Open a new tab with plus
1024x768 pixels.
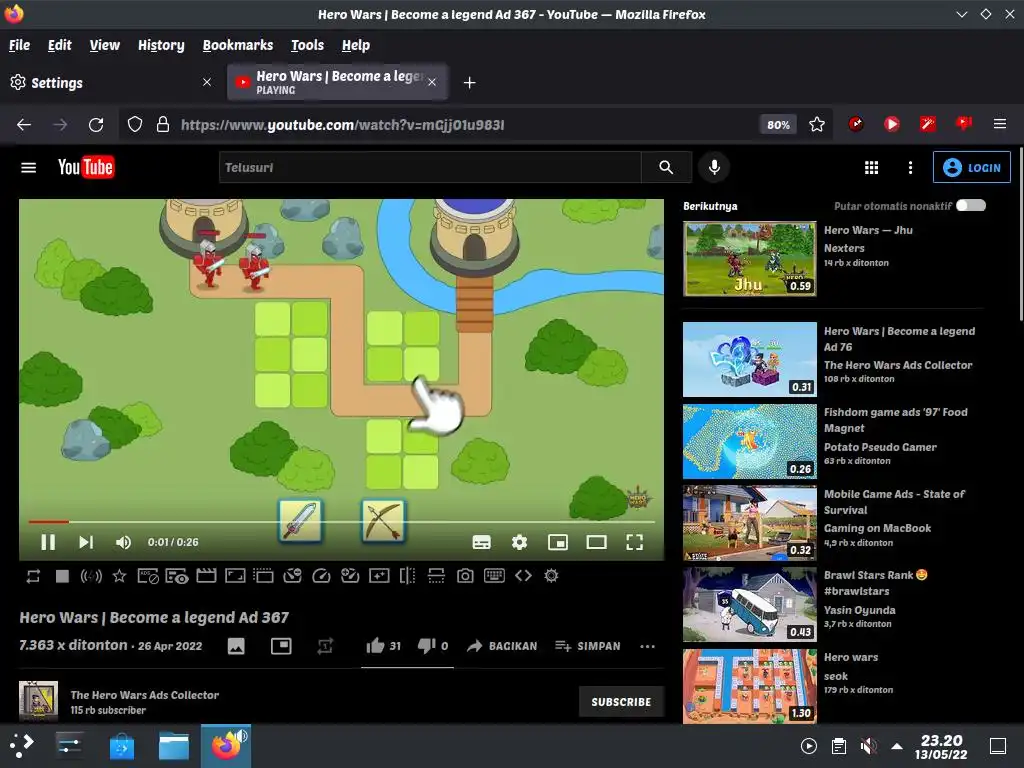coord(469,82)
